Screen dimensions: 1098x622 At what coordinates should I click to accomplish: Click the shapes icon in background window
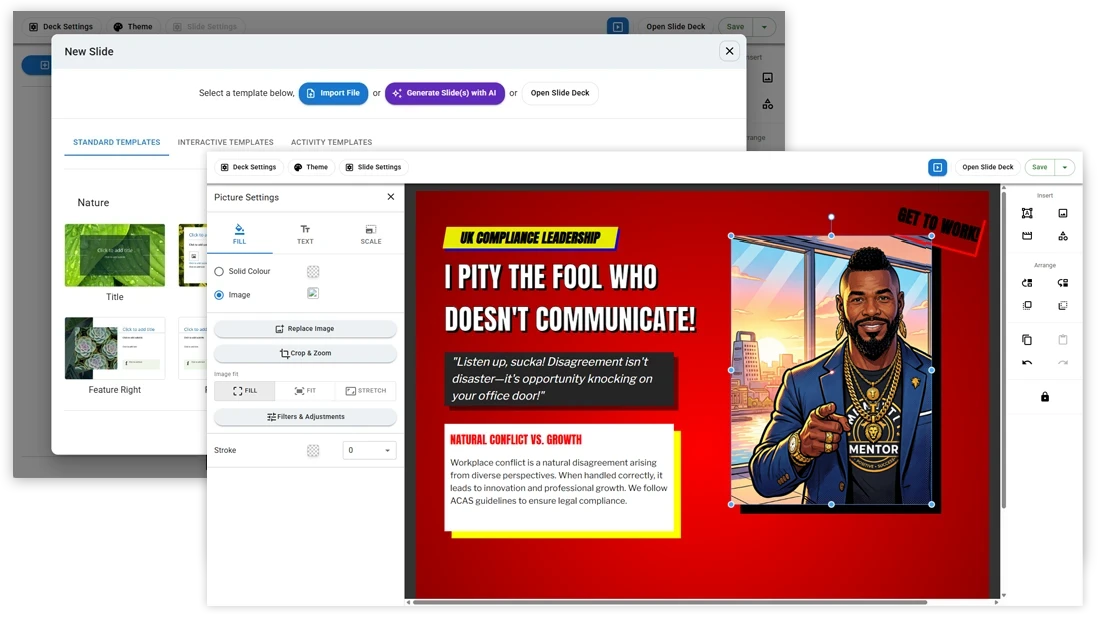(x=767, y=104)
